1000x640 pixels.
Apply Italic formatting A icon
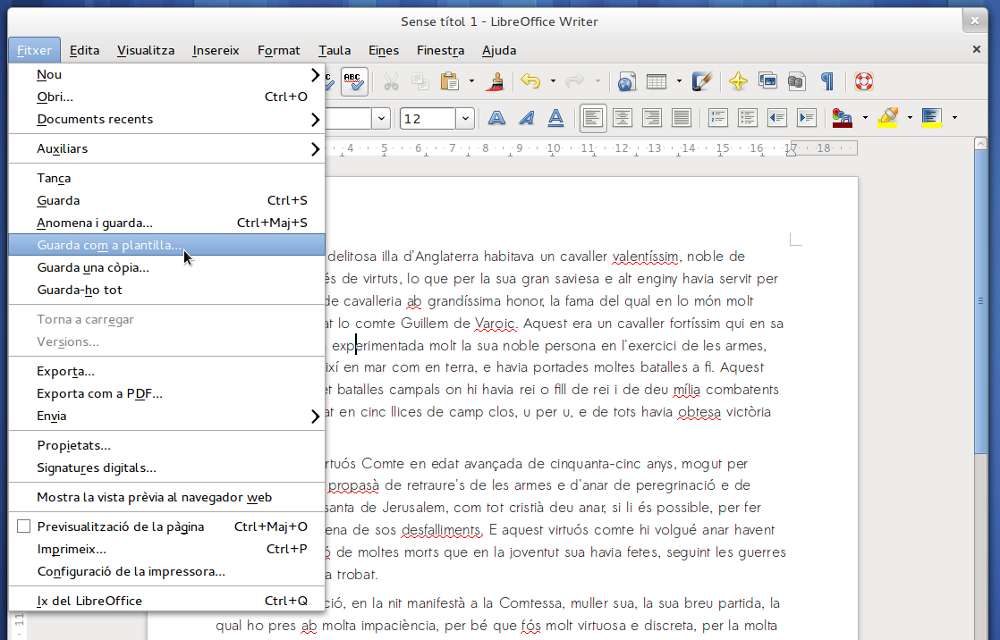click(526, 118)
